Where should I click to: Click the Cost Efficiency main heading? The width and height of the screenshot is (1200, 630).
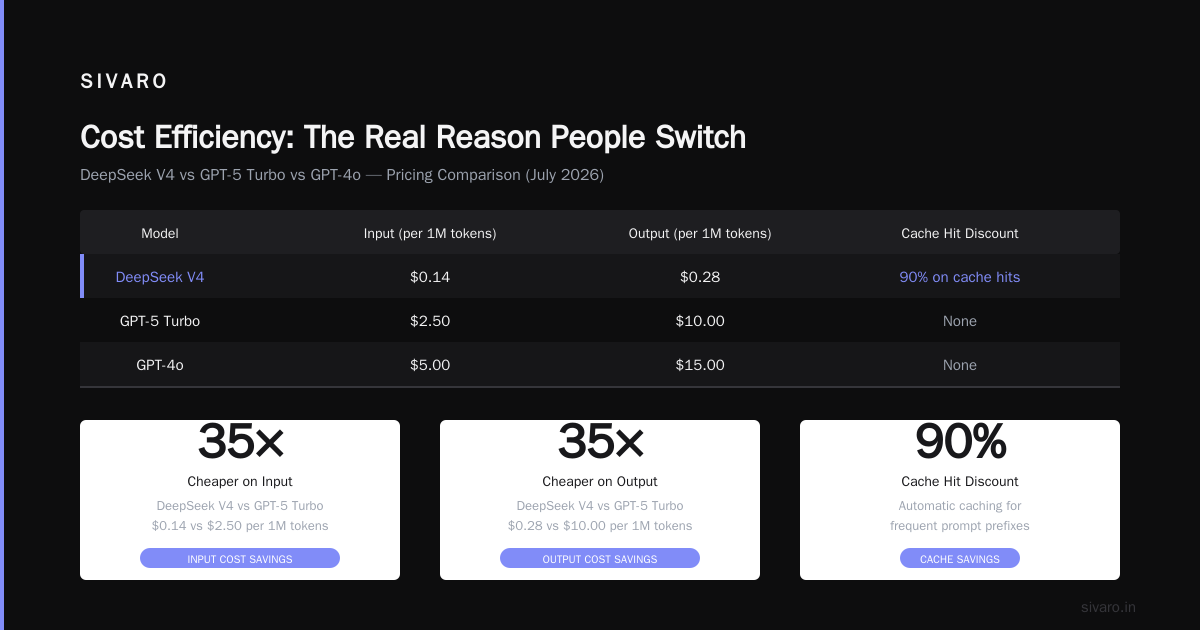coord(413,137)
